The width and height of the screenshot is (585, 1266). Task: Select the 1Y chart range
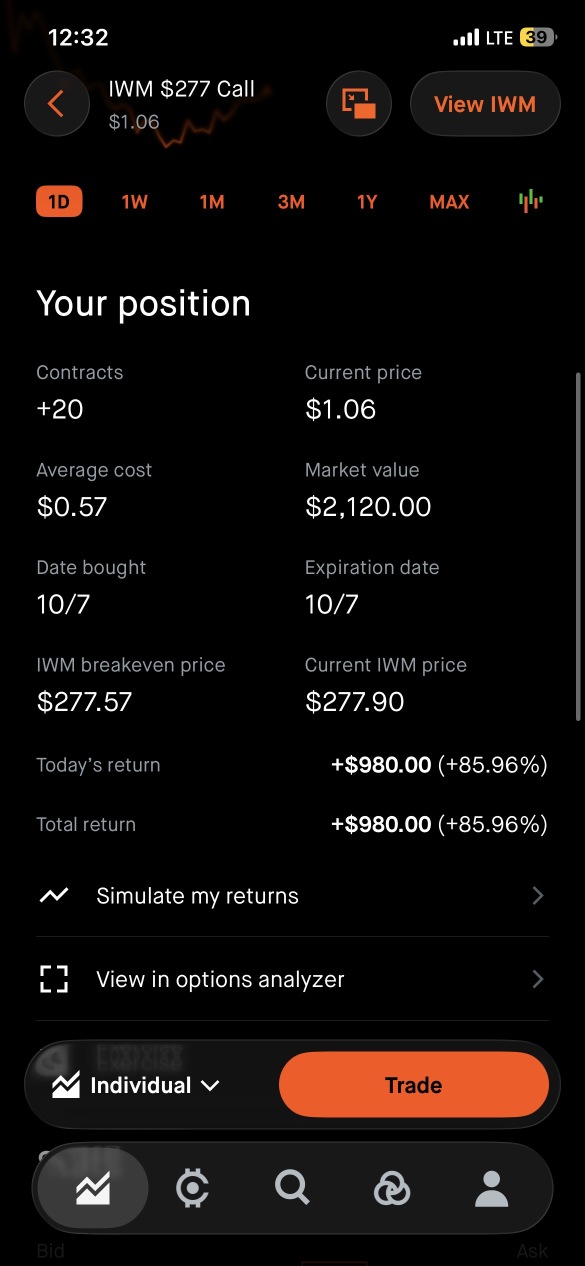pyautogui.click(x=367, y=202)
